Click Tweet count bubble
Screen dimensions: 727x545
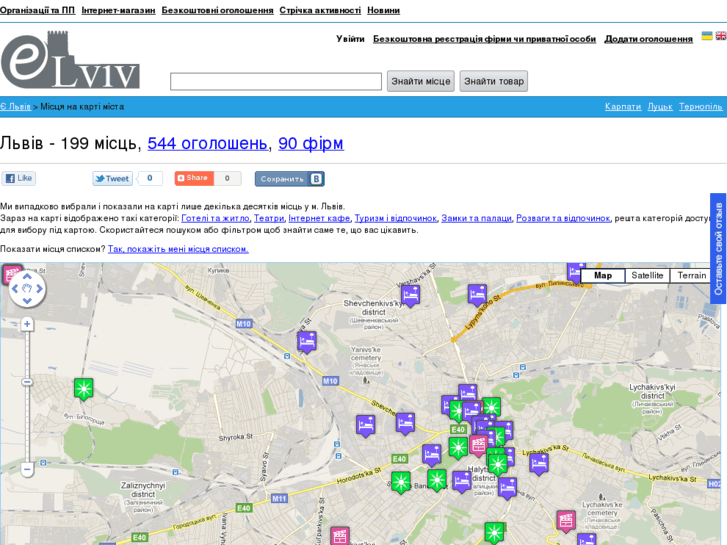pos(150,178)
